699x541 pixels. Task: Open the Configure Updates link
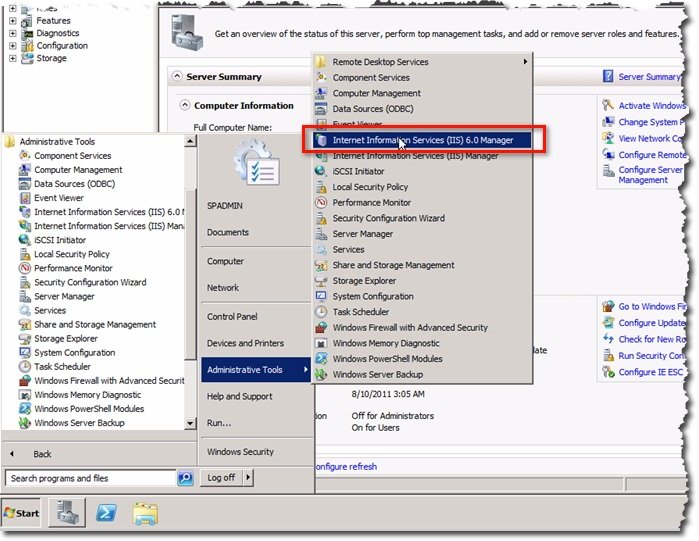[651, 323]
